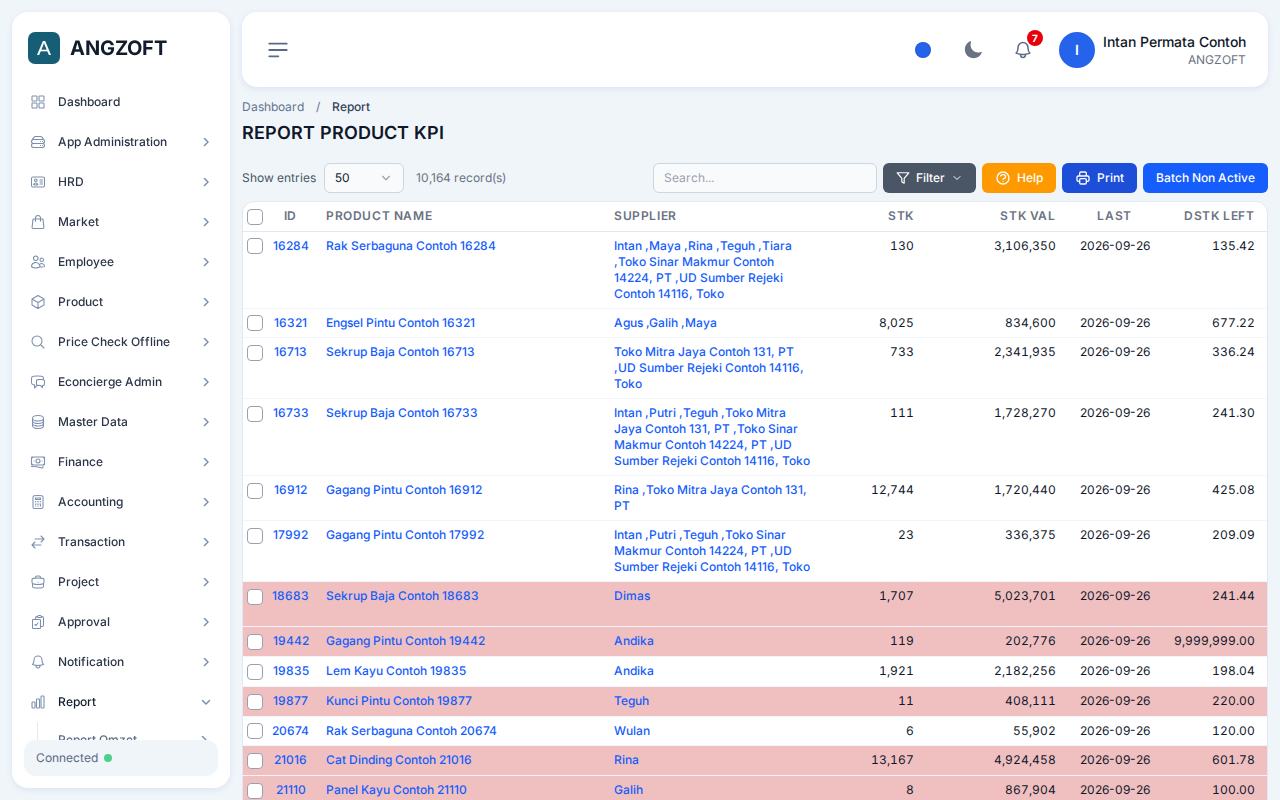Click the blue theme color dot
Viewport: 1280px width, 800px height.
[923, 50]
